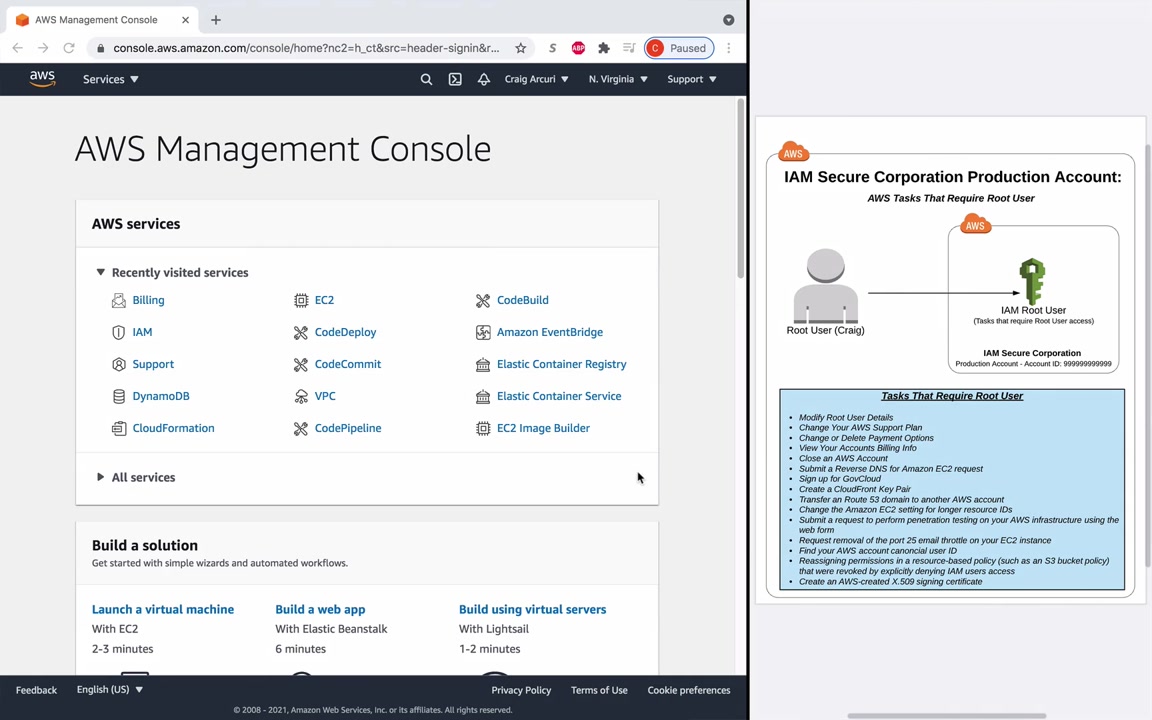Click the Elastic Container Service icon
The width and height of the screenshot is (1152, 720).
[483, 396]
